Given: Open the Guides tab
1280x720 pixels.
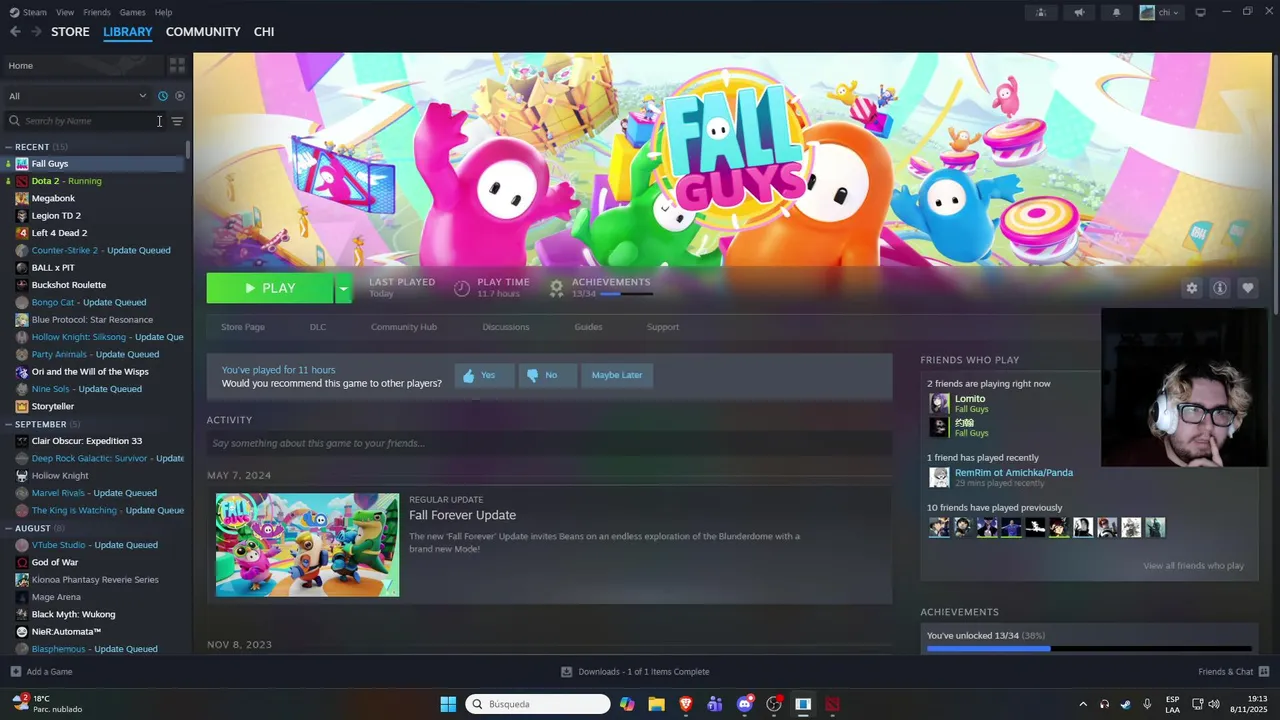Looking at the screenshot, I should 588,327.
